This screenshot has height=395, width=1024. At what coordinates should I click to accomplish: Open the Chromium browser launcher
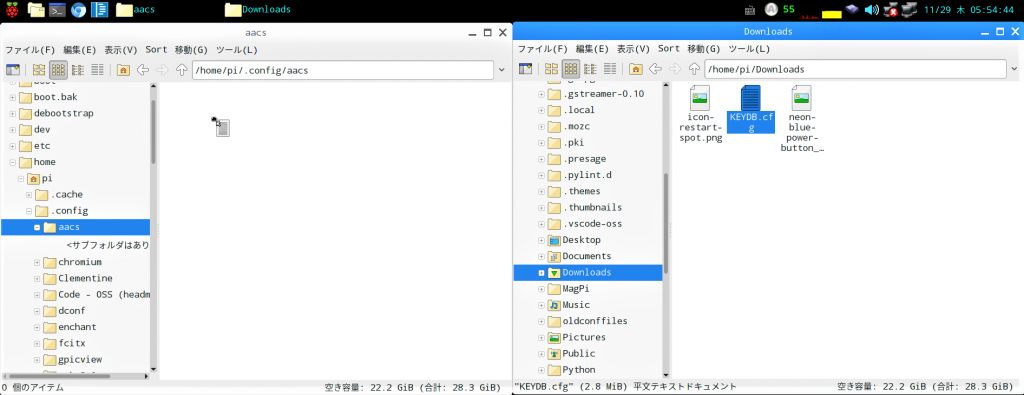point(78,9)
